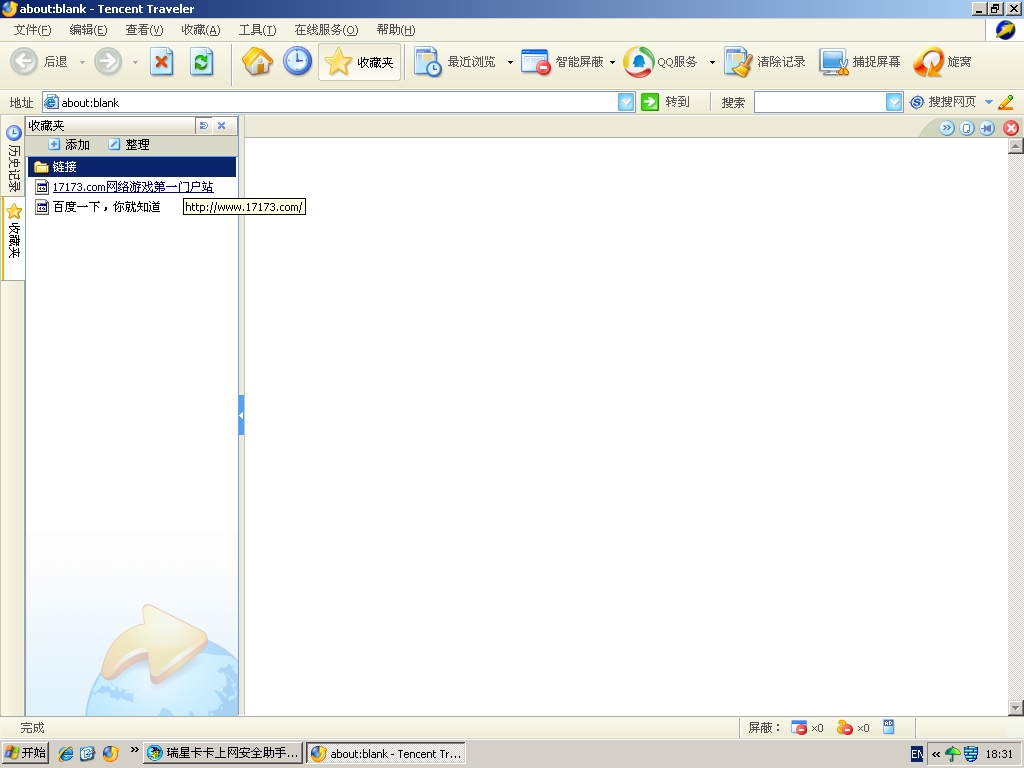Click the popup block counter in the status bar
The height and width of the screenshot is (768, 1024).
(x=807, y=728)
